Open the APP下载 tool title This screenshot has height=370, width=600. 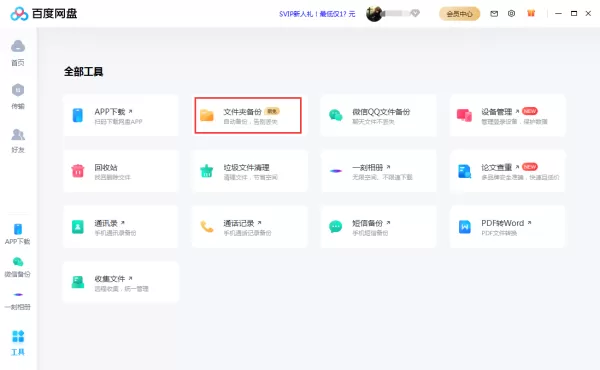pos(110,111)
